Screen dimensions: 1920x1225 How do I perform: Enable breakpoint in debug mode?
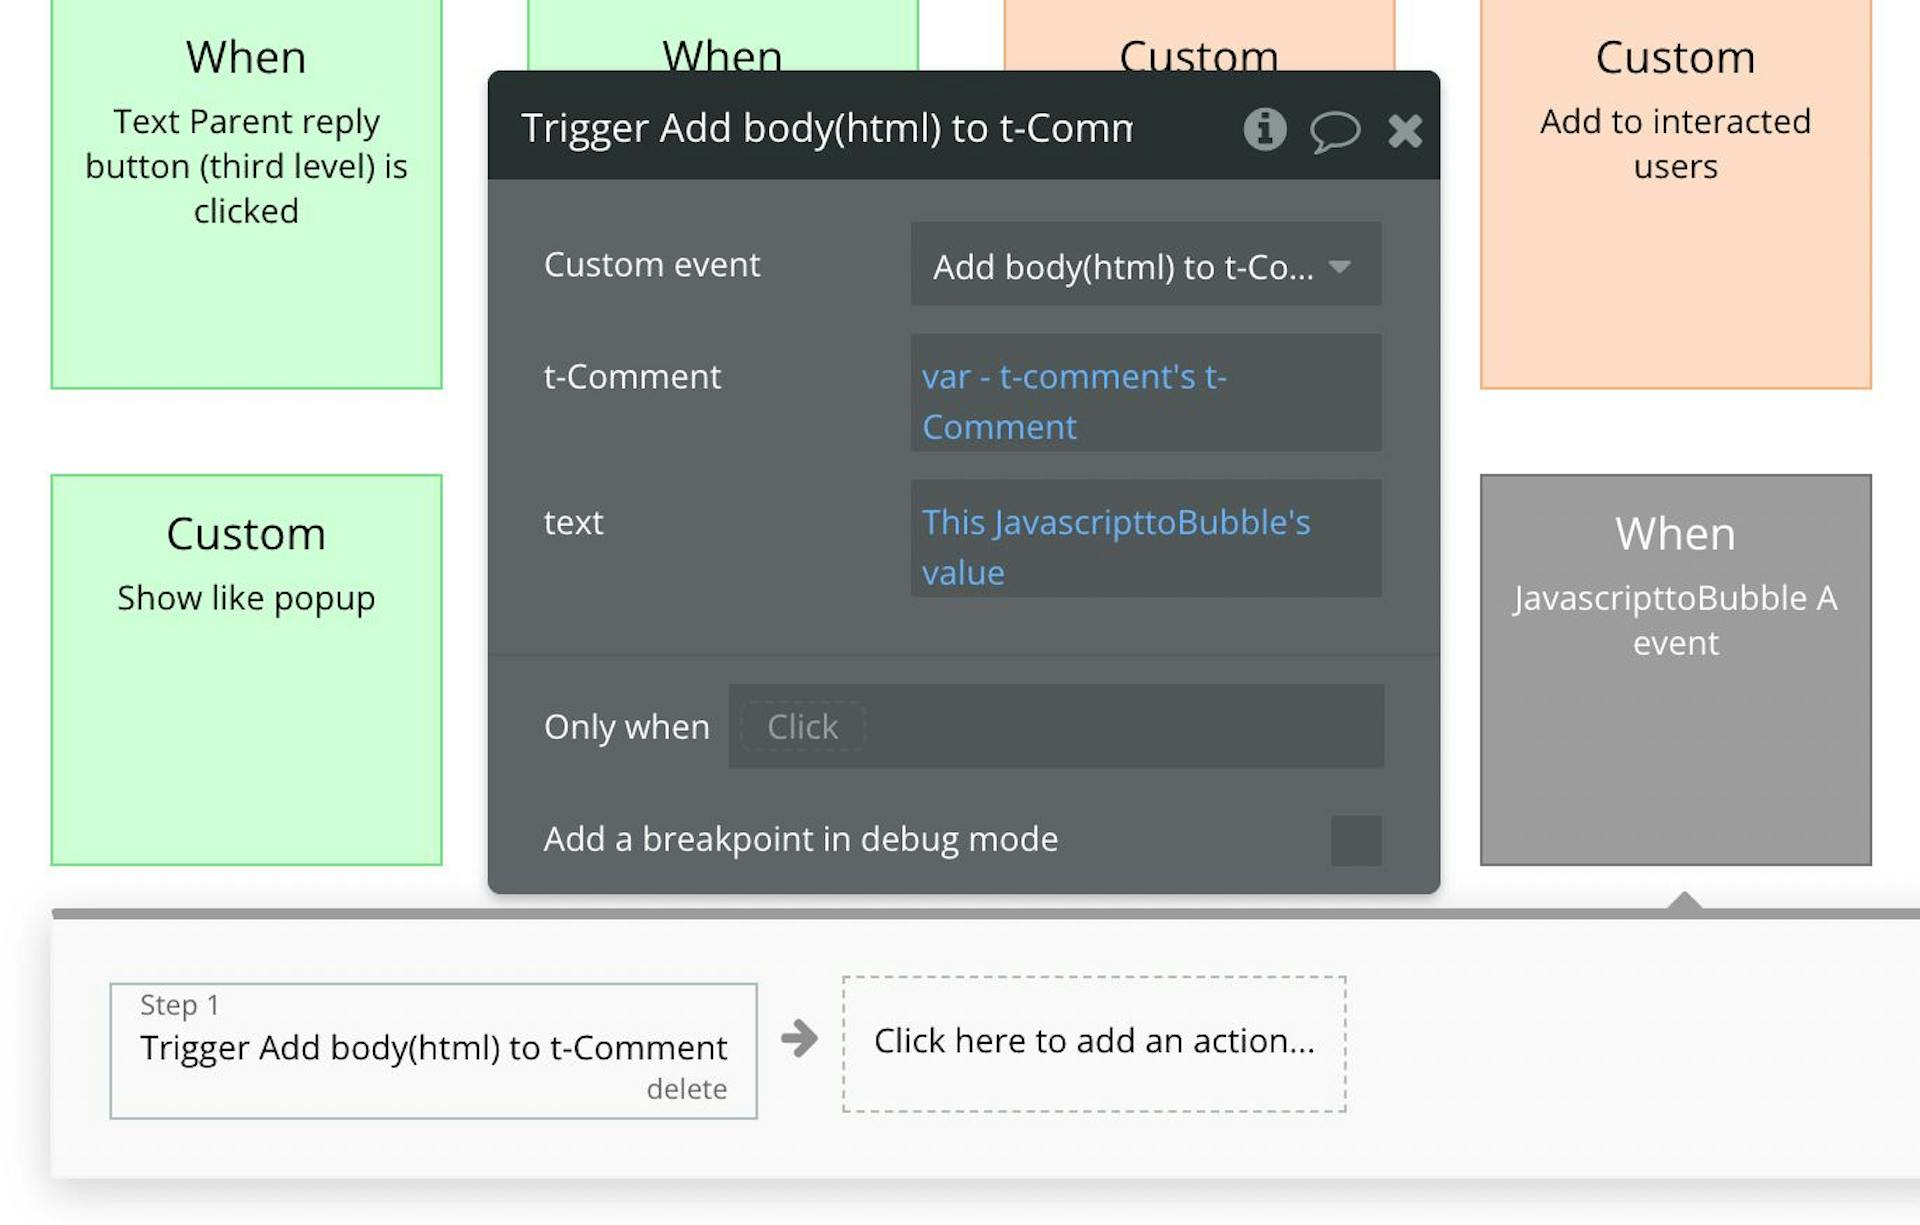click(1356, 840)
